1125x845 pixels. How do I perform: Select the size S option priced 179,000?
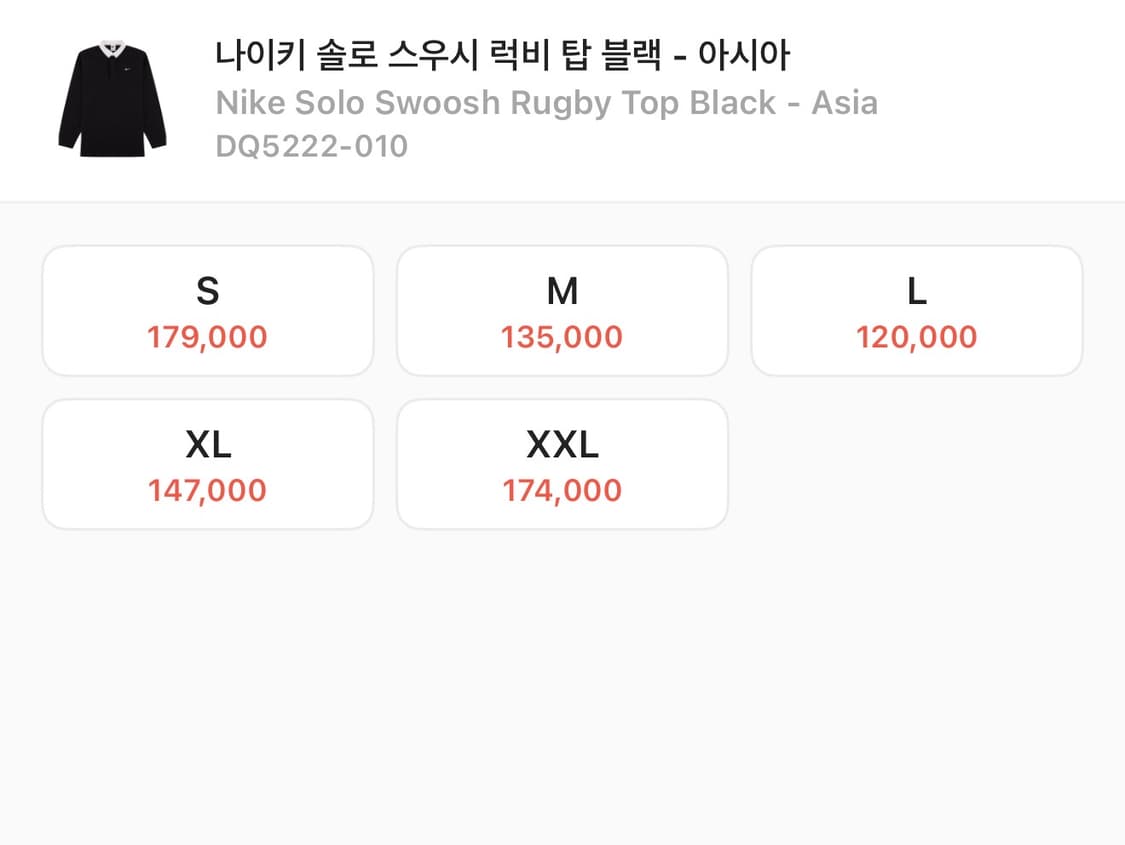tap(207, 310)
